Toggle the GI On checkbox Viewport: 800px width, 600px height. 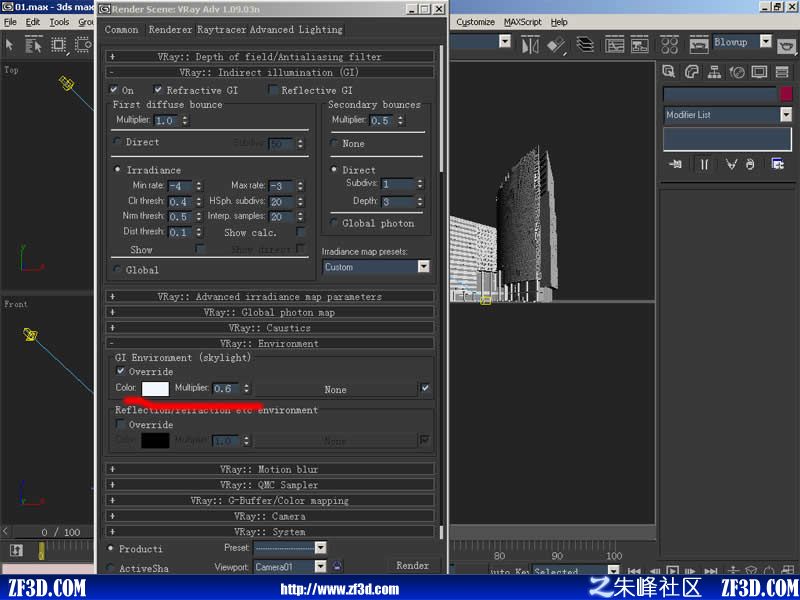coord(114,90)
